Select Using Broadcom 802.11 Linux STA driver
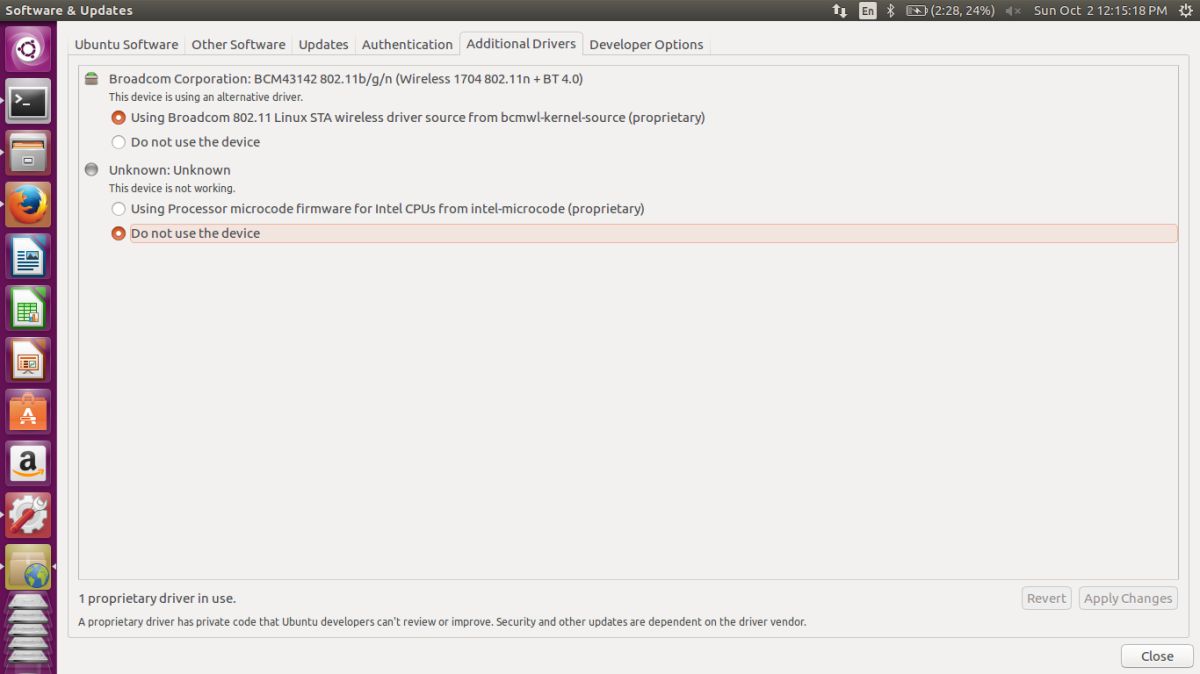This screenshot has height=674, width=1200. (x=409, y=117)
